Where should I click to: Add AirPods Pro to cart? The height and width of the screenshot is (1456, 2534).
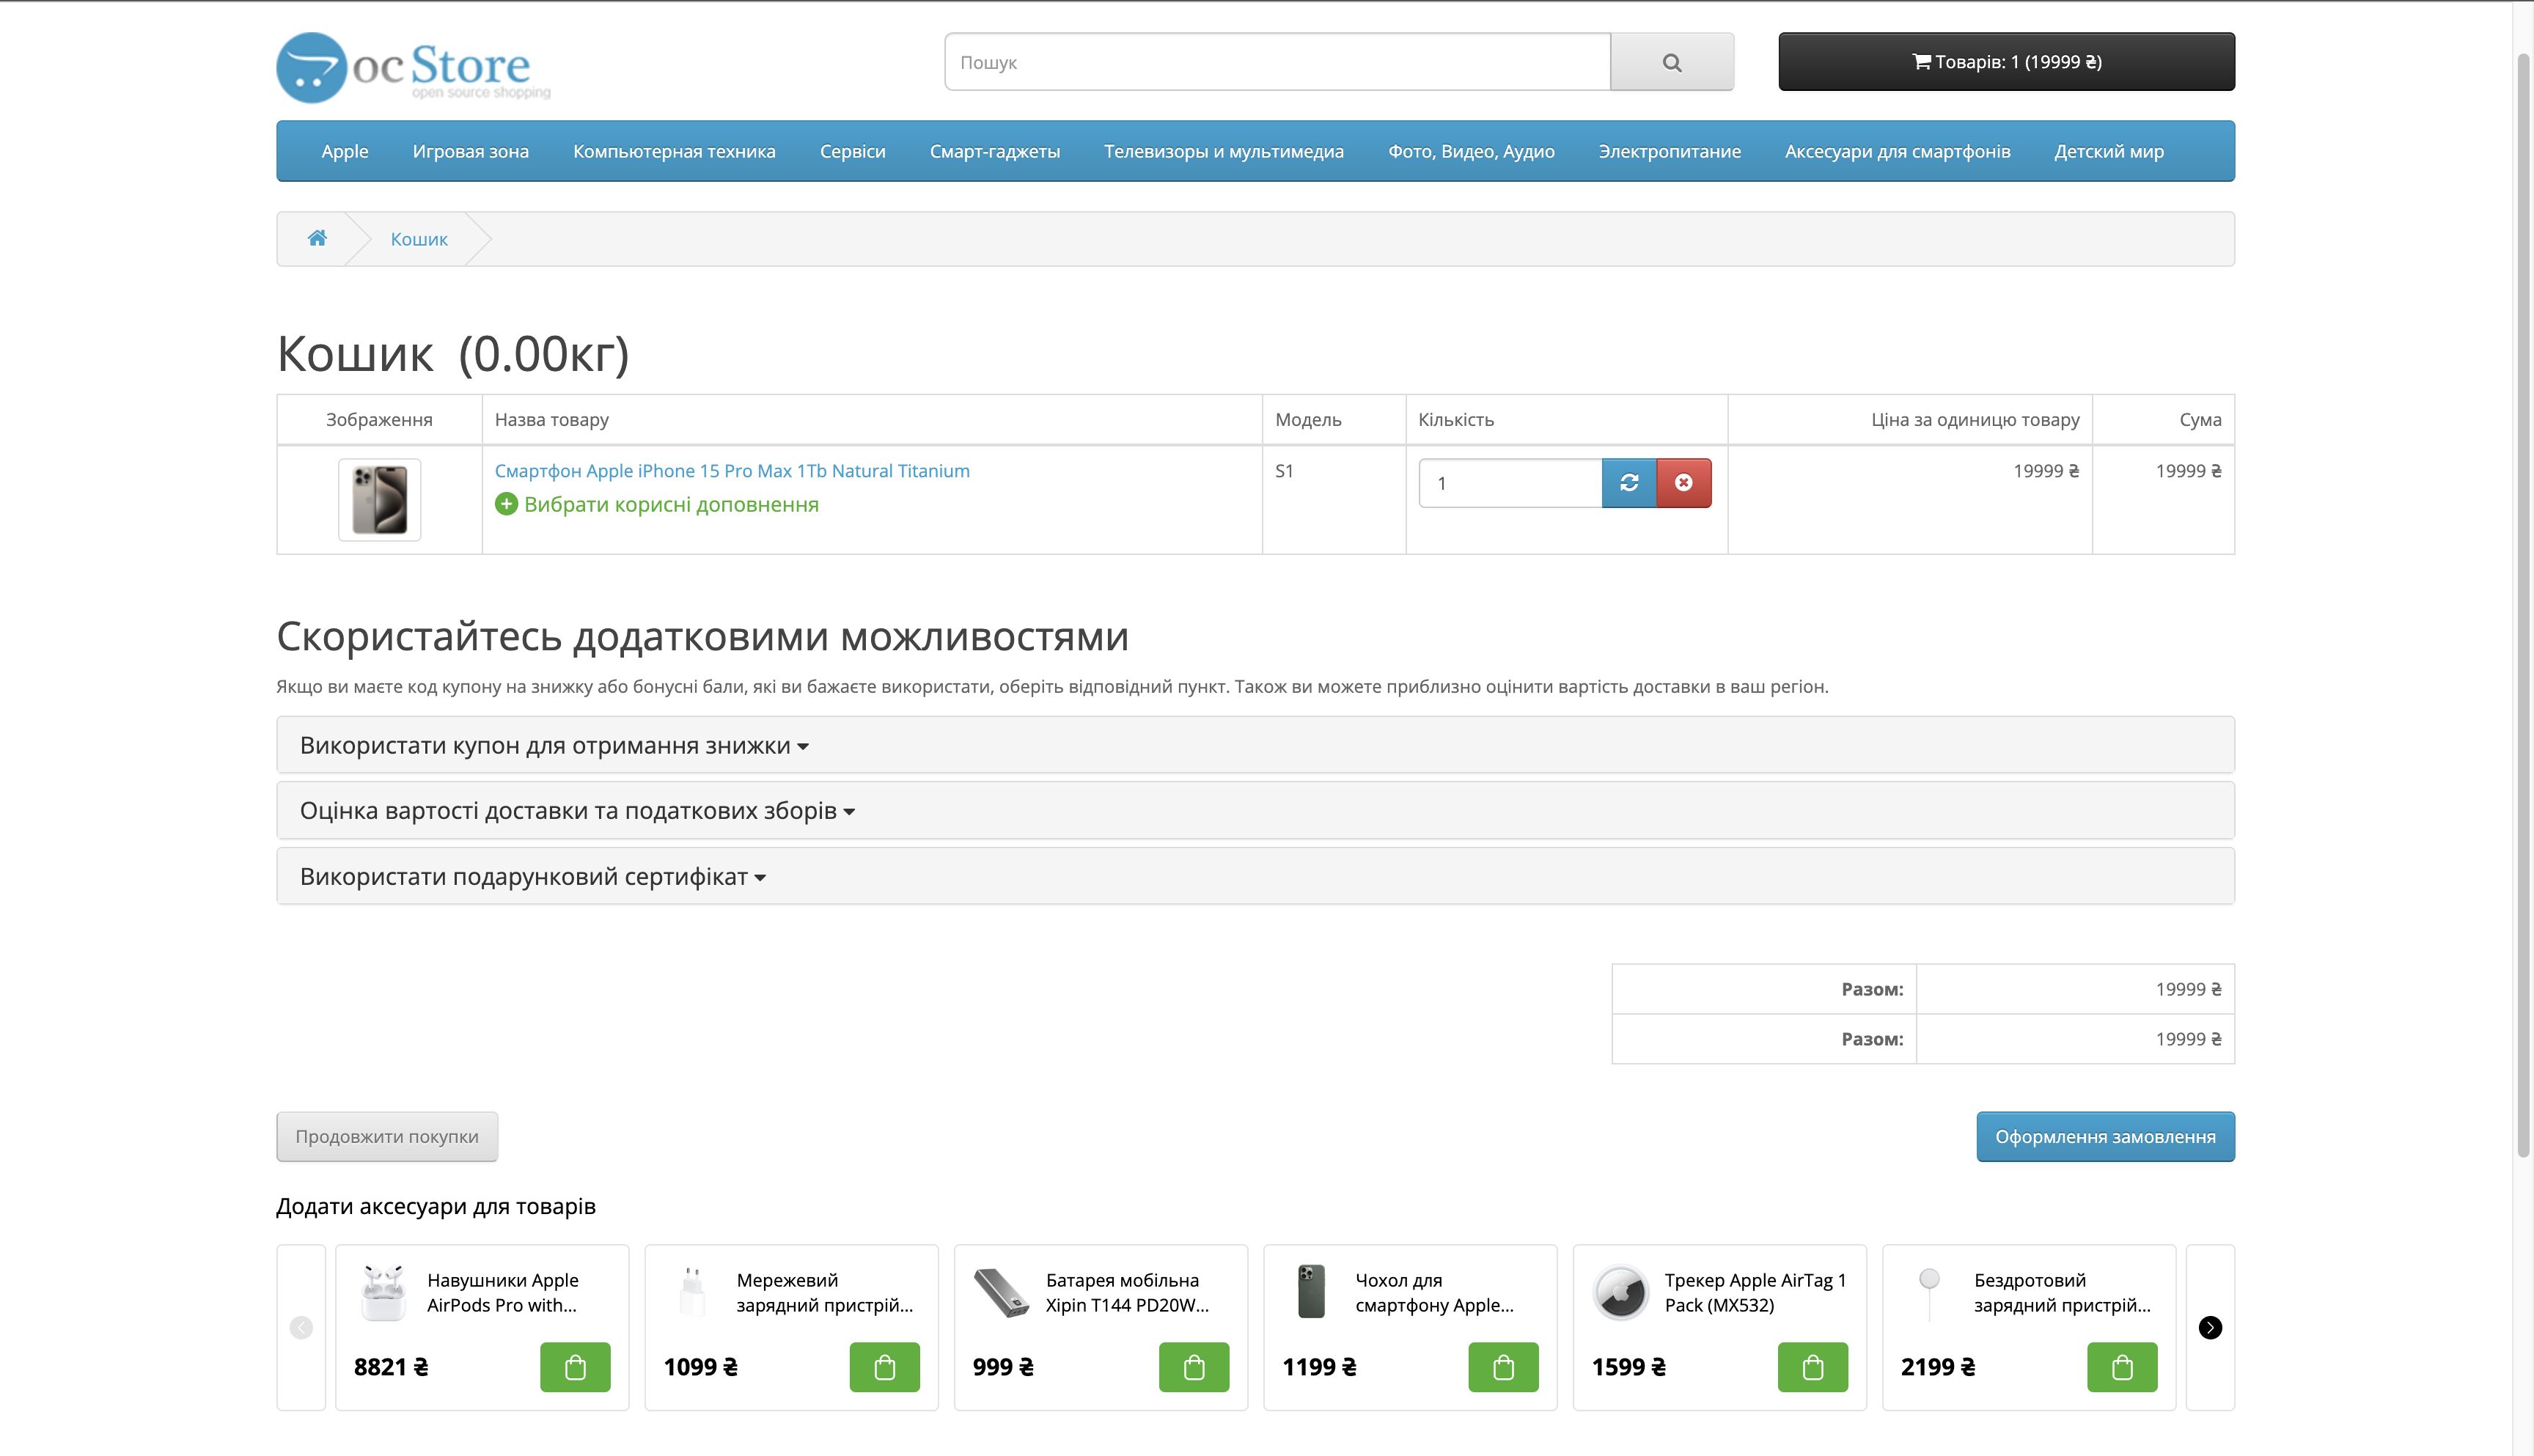click(x=575, y=1367)
